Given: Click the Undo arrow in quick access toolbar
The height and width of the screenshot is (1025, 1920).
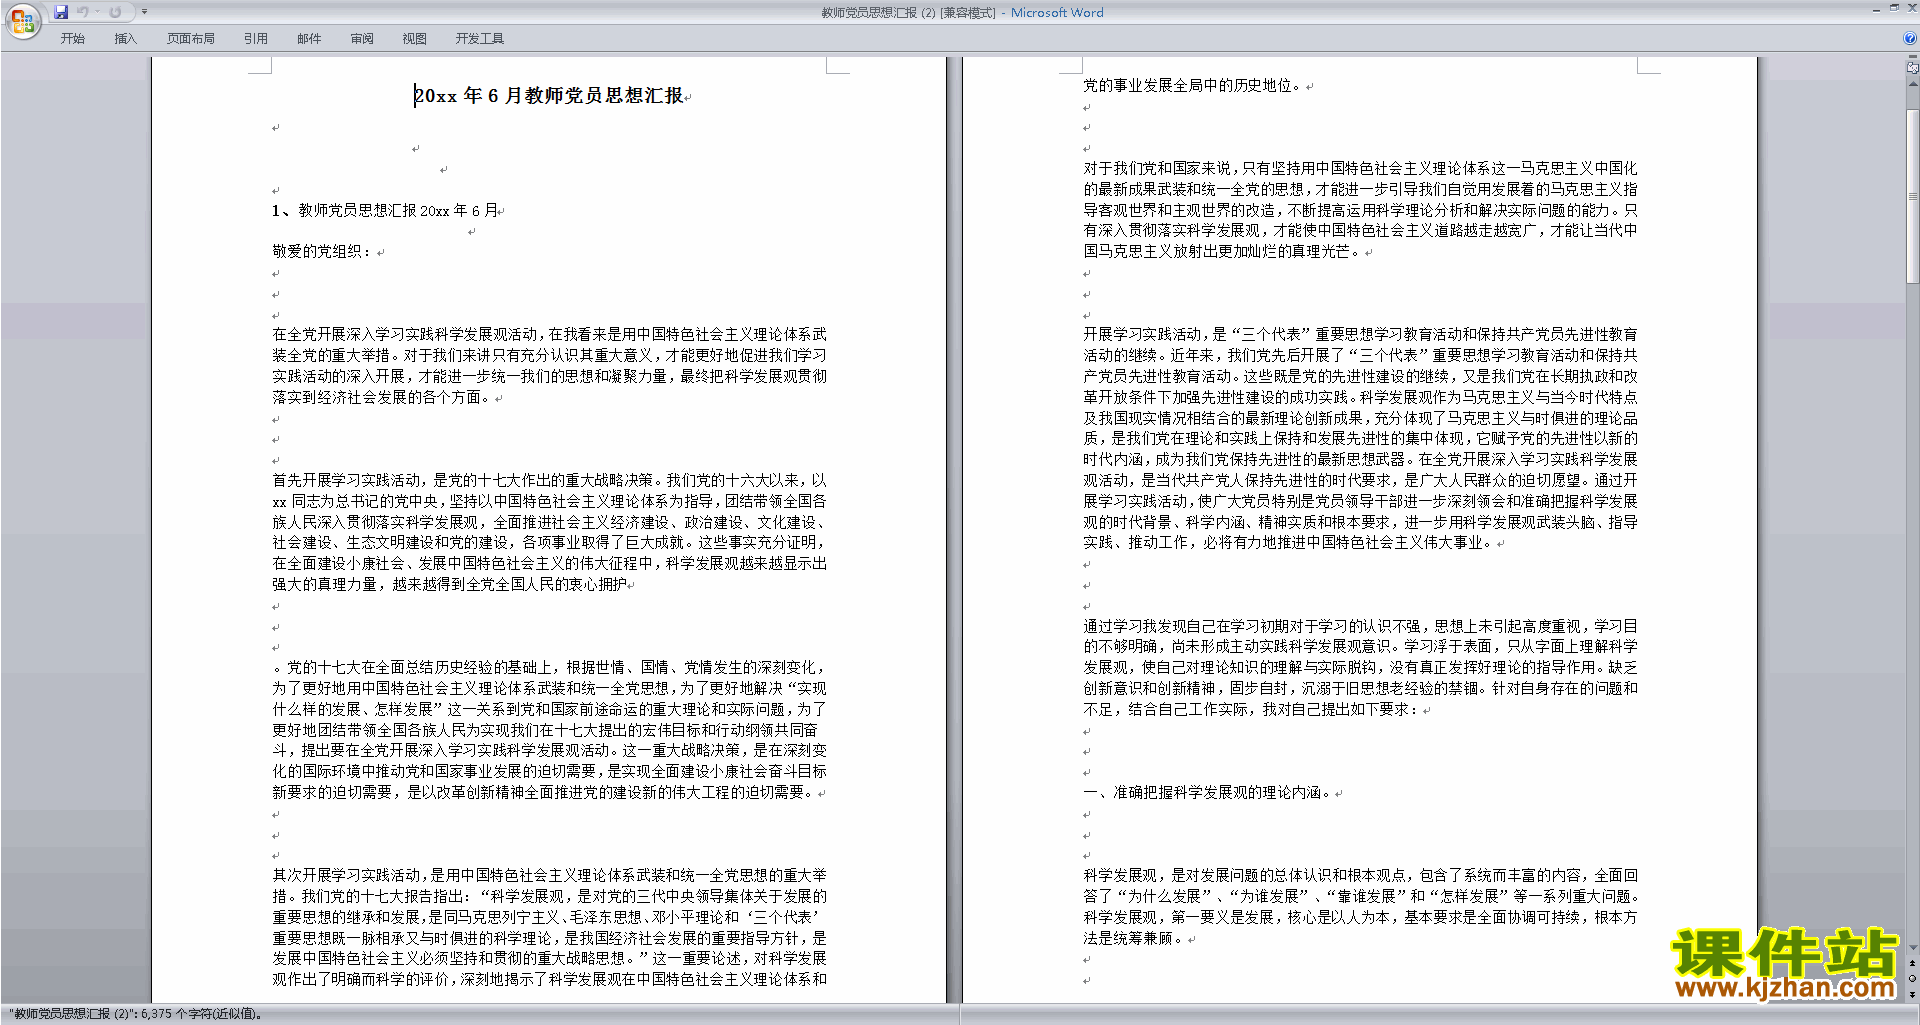Looking at the screenshot, I should pos(83,12).
